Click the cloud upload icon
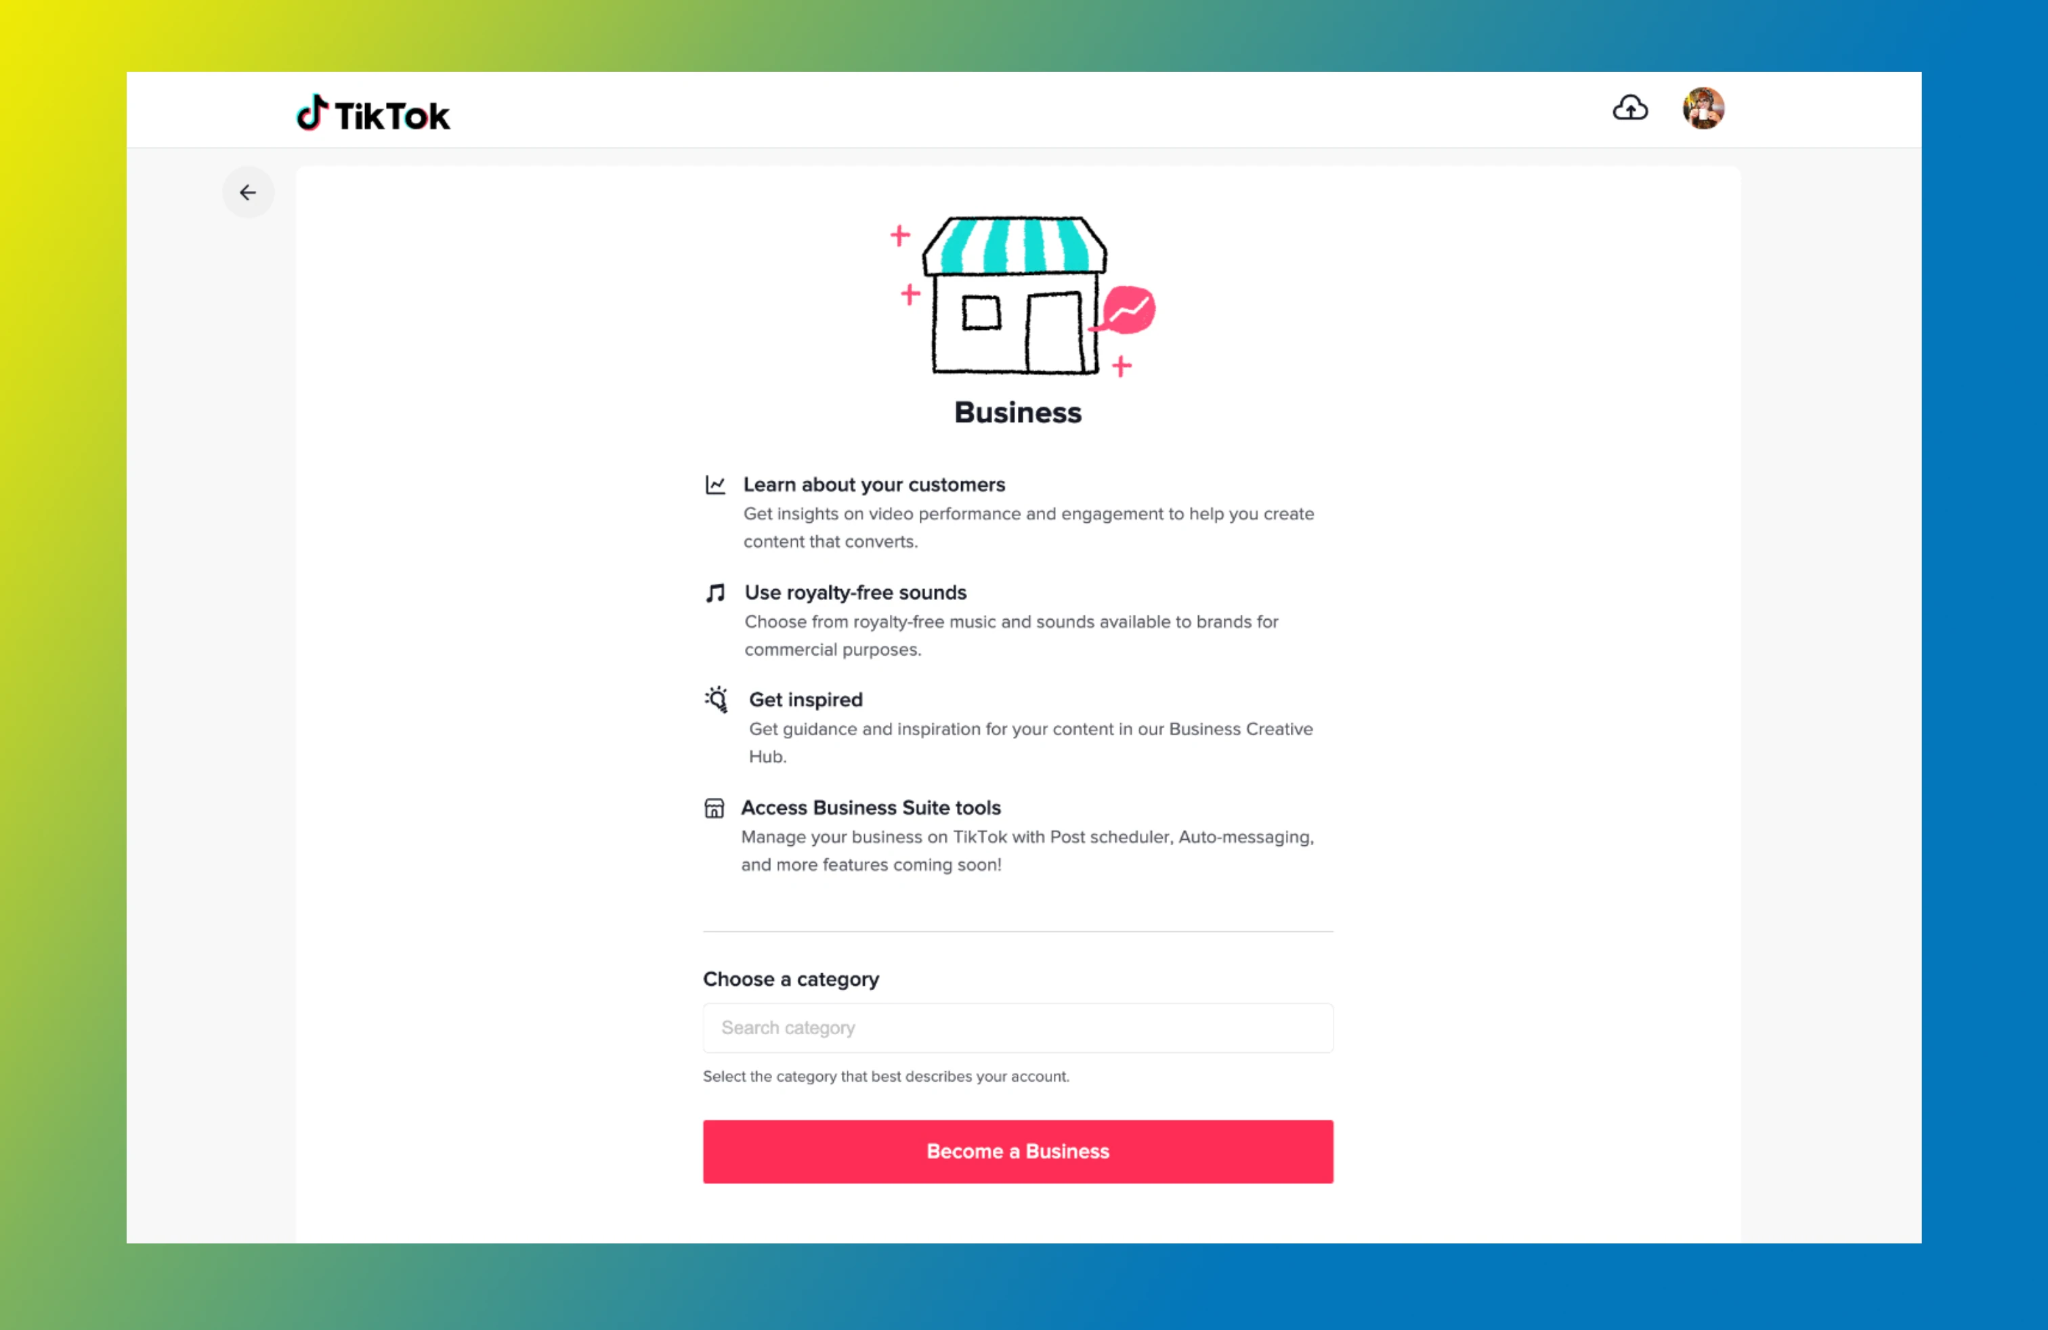This screenshot has width=2048, height=1330. tap(1629, 106)
